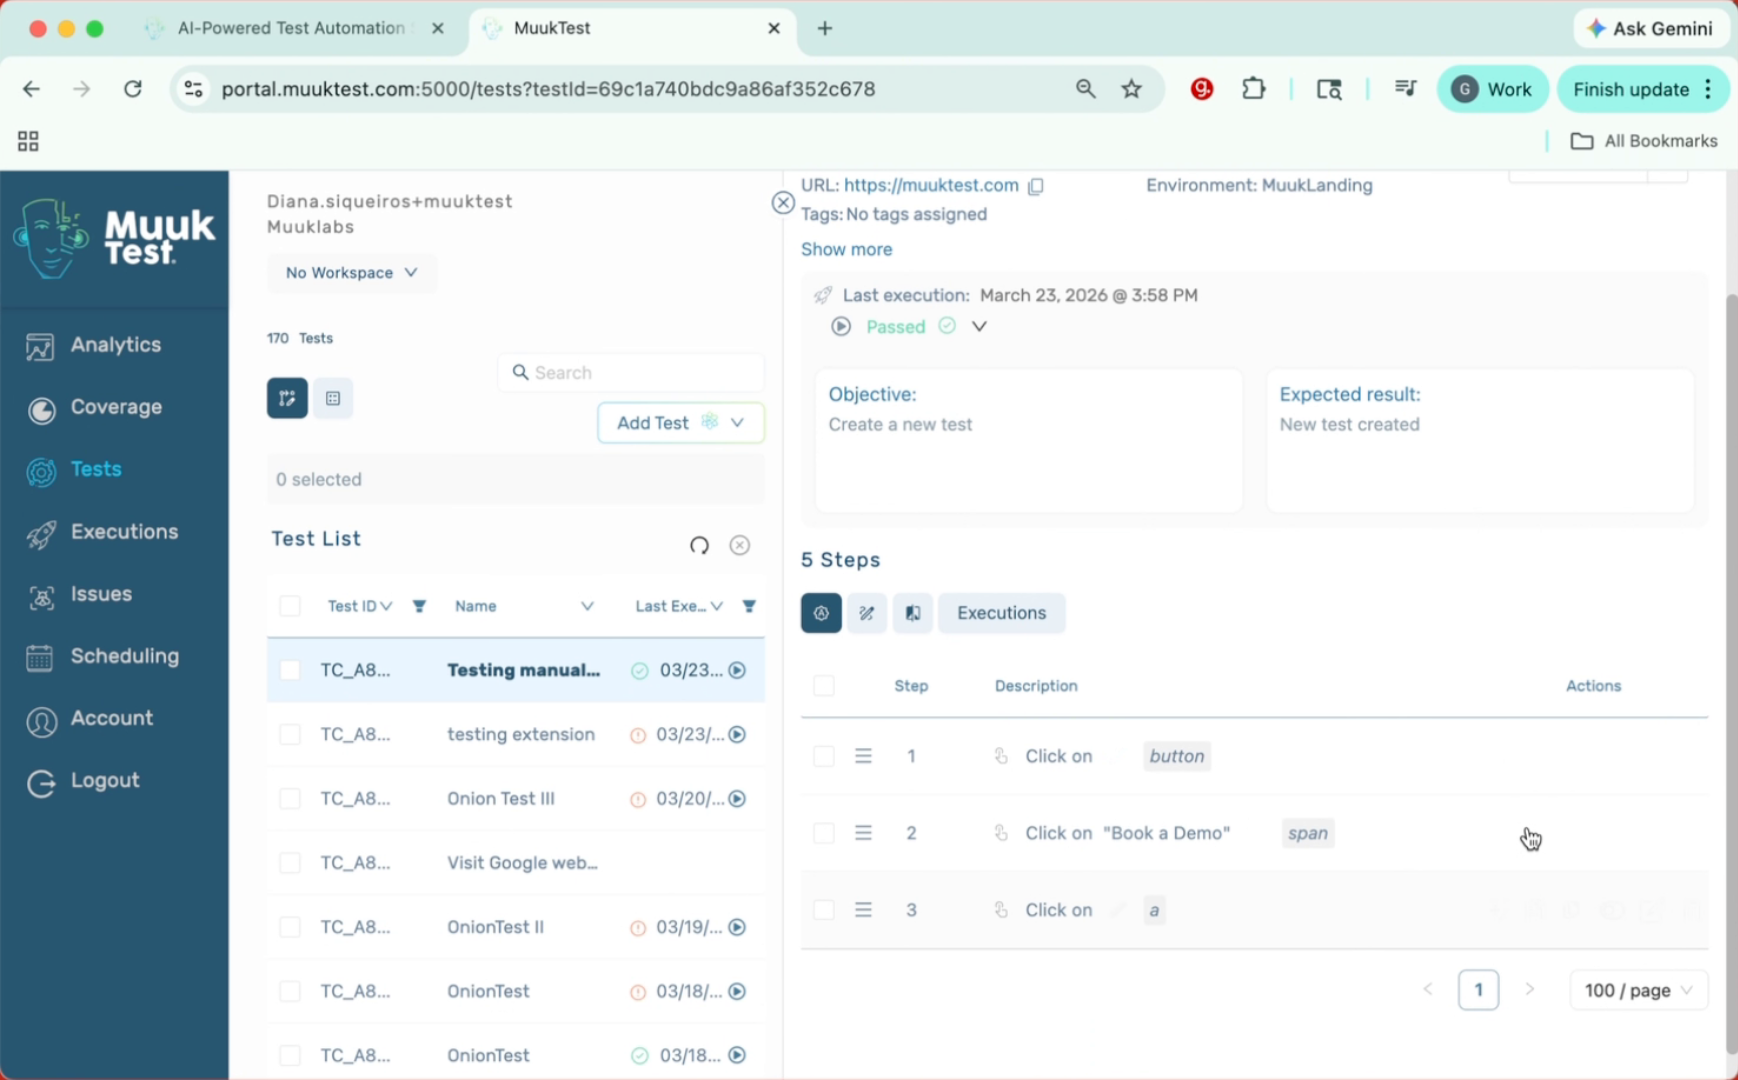Follow the https://muuktest.com link
The image size is (1738, 1080).
[931, 185]
